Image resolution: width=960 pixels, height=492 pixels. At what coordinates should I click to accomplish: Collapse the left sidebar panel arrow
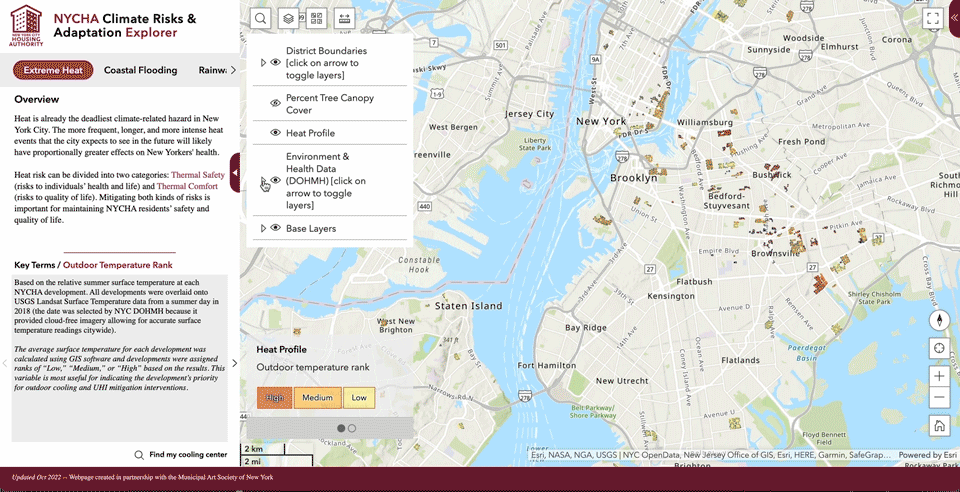click(x=234, y=173)
